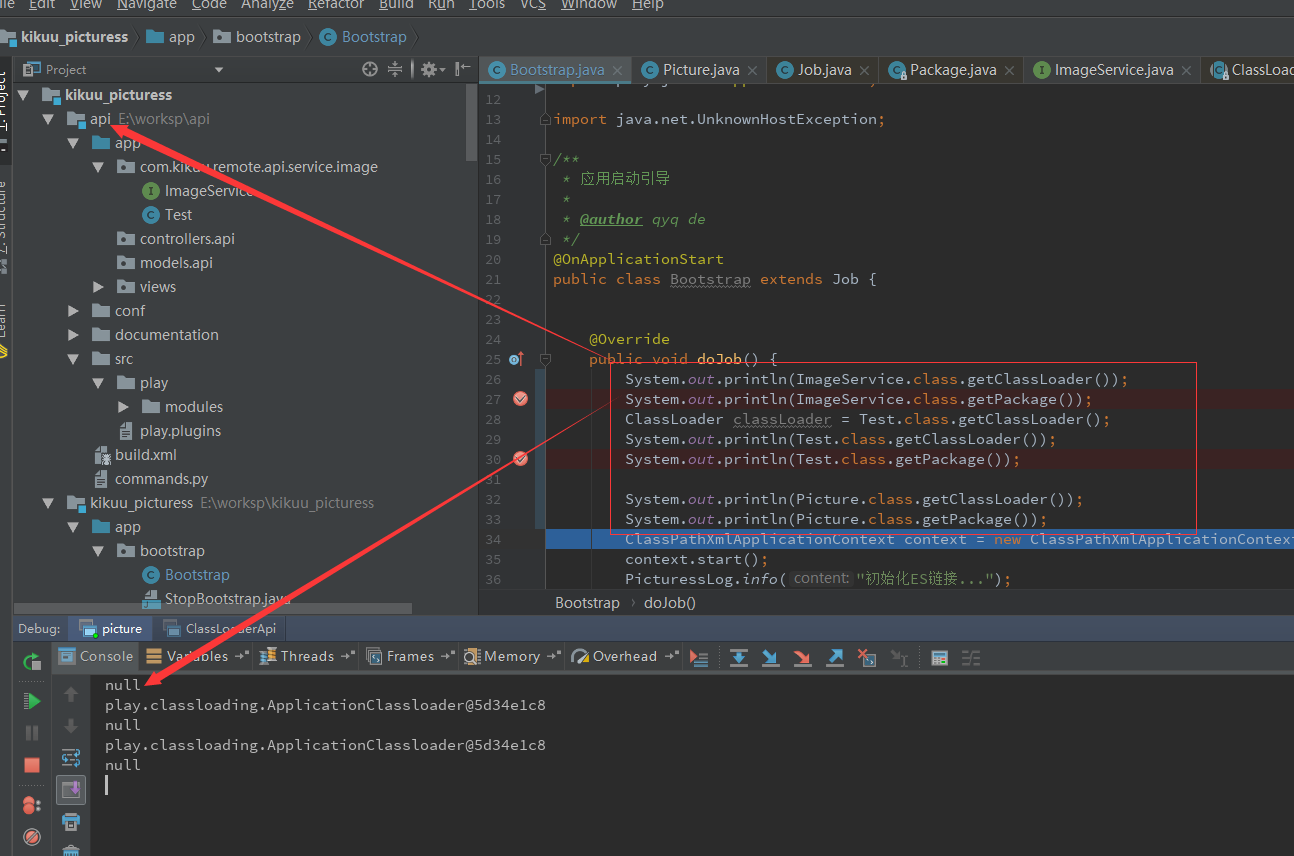Fold the Javadoc comment starting line 15

click(x=545, y=159)
